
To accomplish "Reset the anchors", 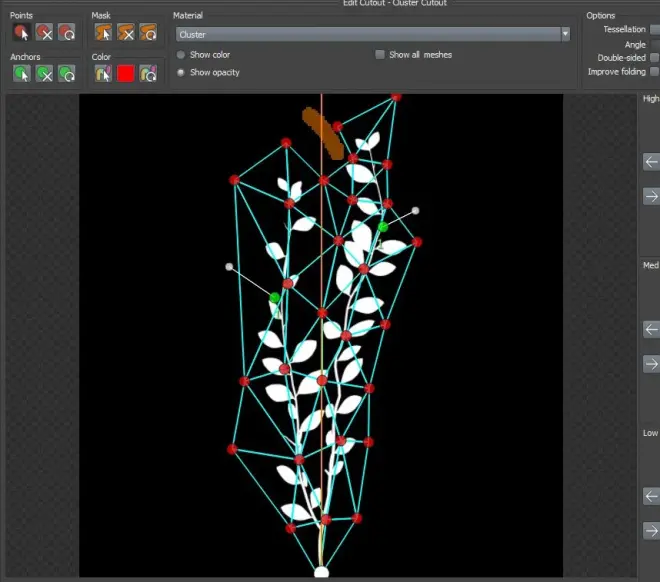I will (67, 74).
